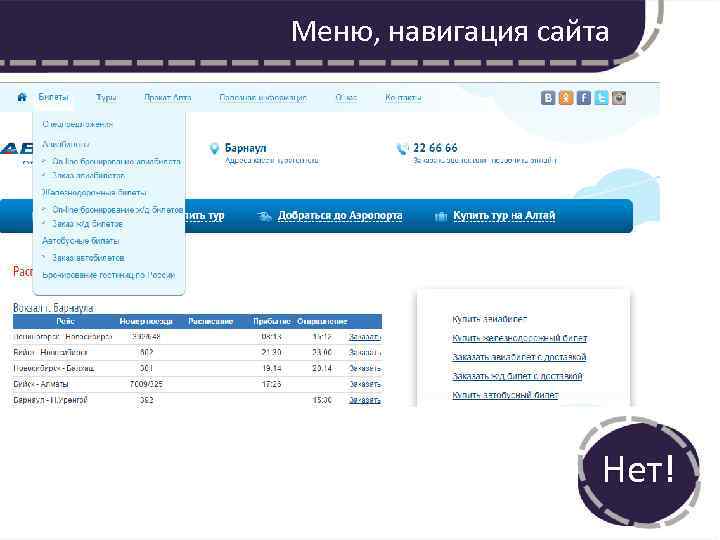This screenshot has width=720, height=540.
Task: Click the phone icon beside 22 66 66
Action: click(402, 149)
